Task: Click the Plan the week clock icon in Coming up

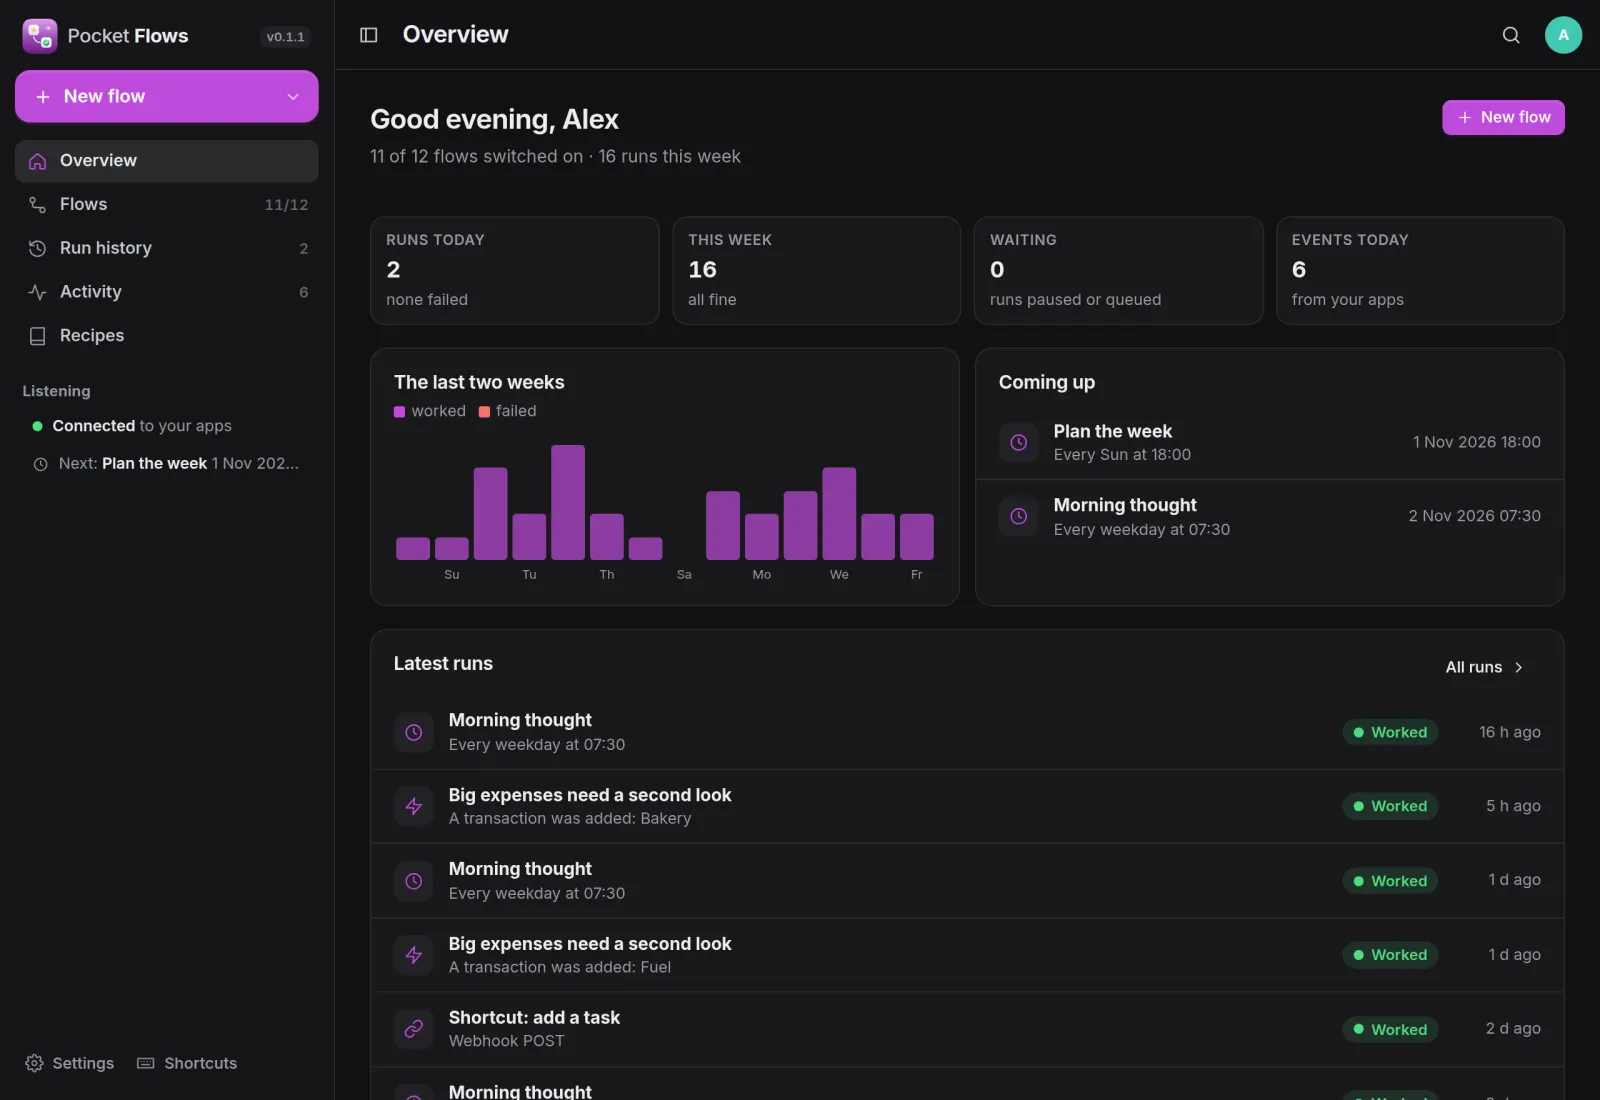Action: [x=1018, y=442]
